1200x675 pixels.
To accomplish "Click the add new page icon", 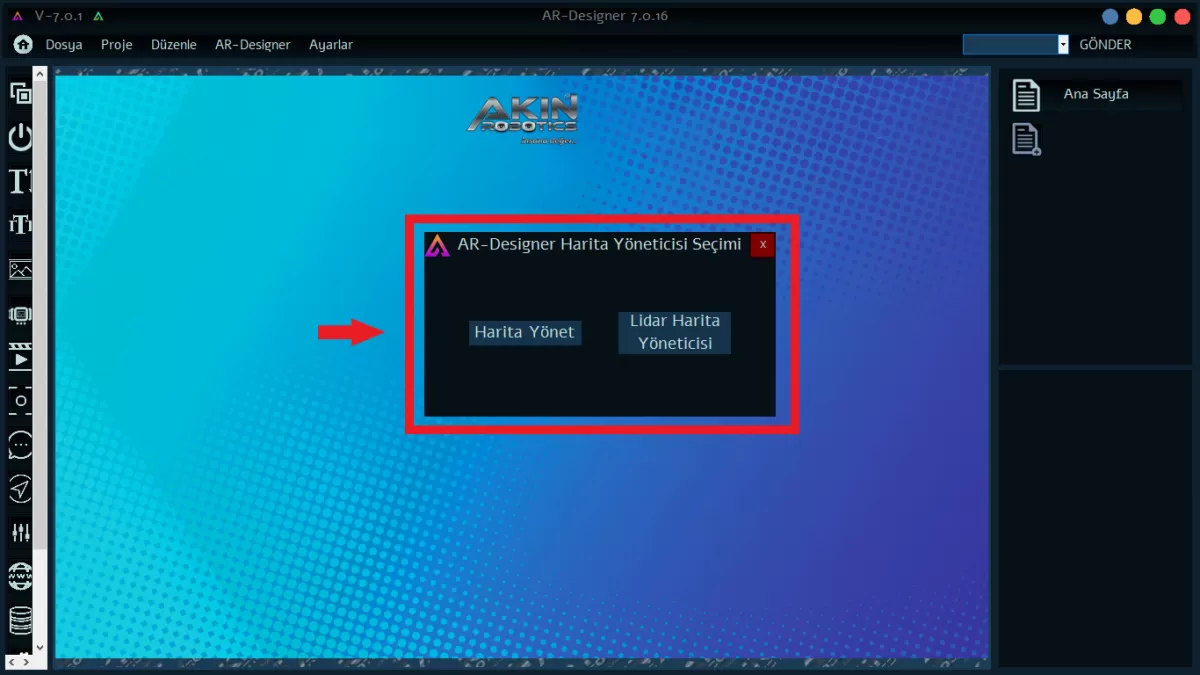I will [x=1026, y=139].
